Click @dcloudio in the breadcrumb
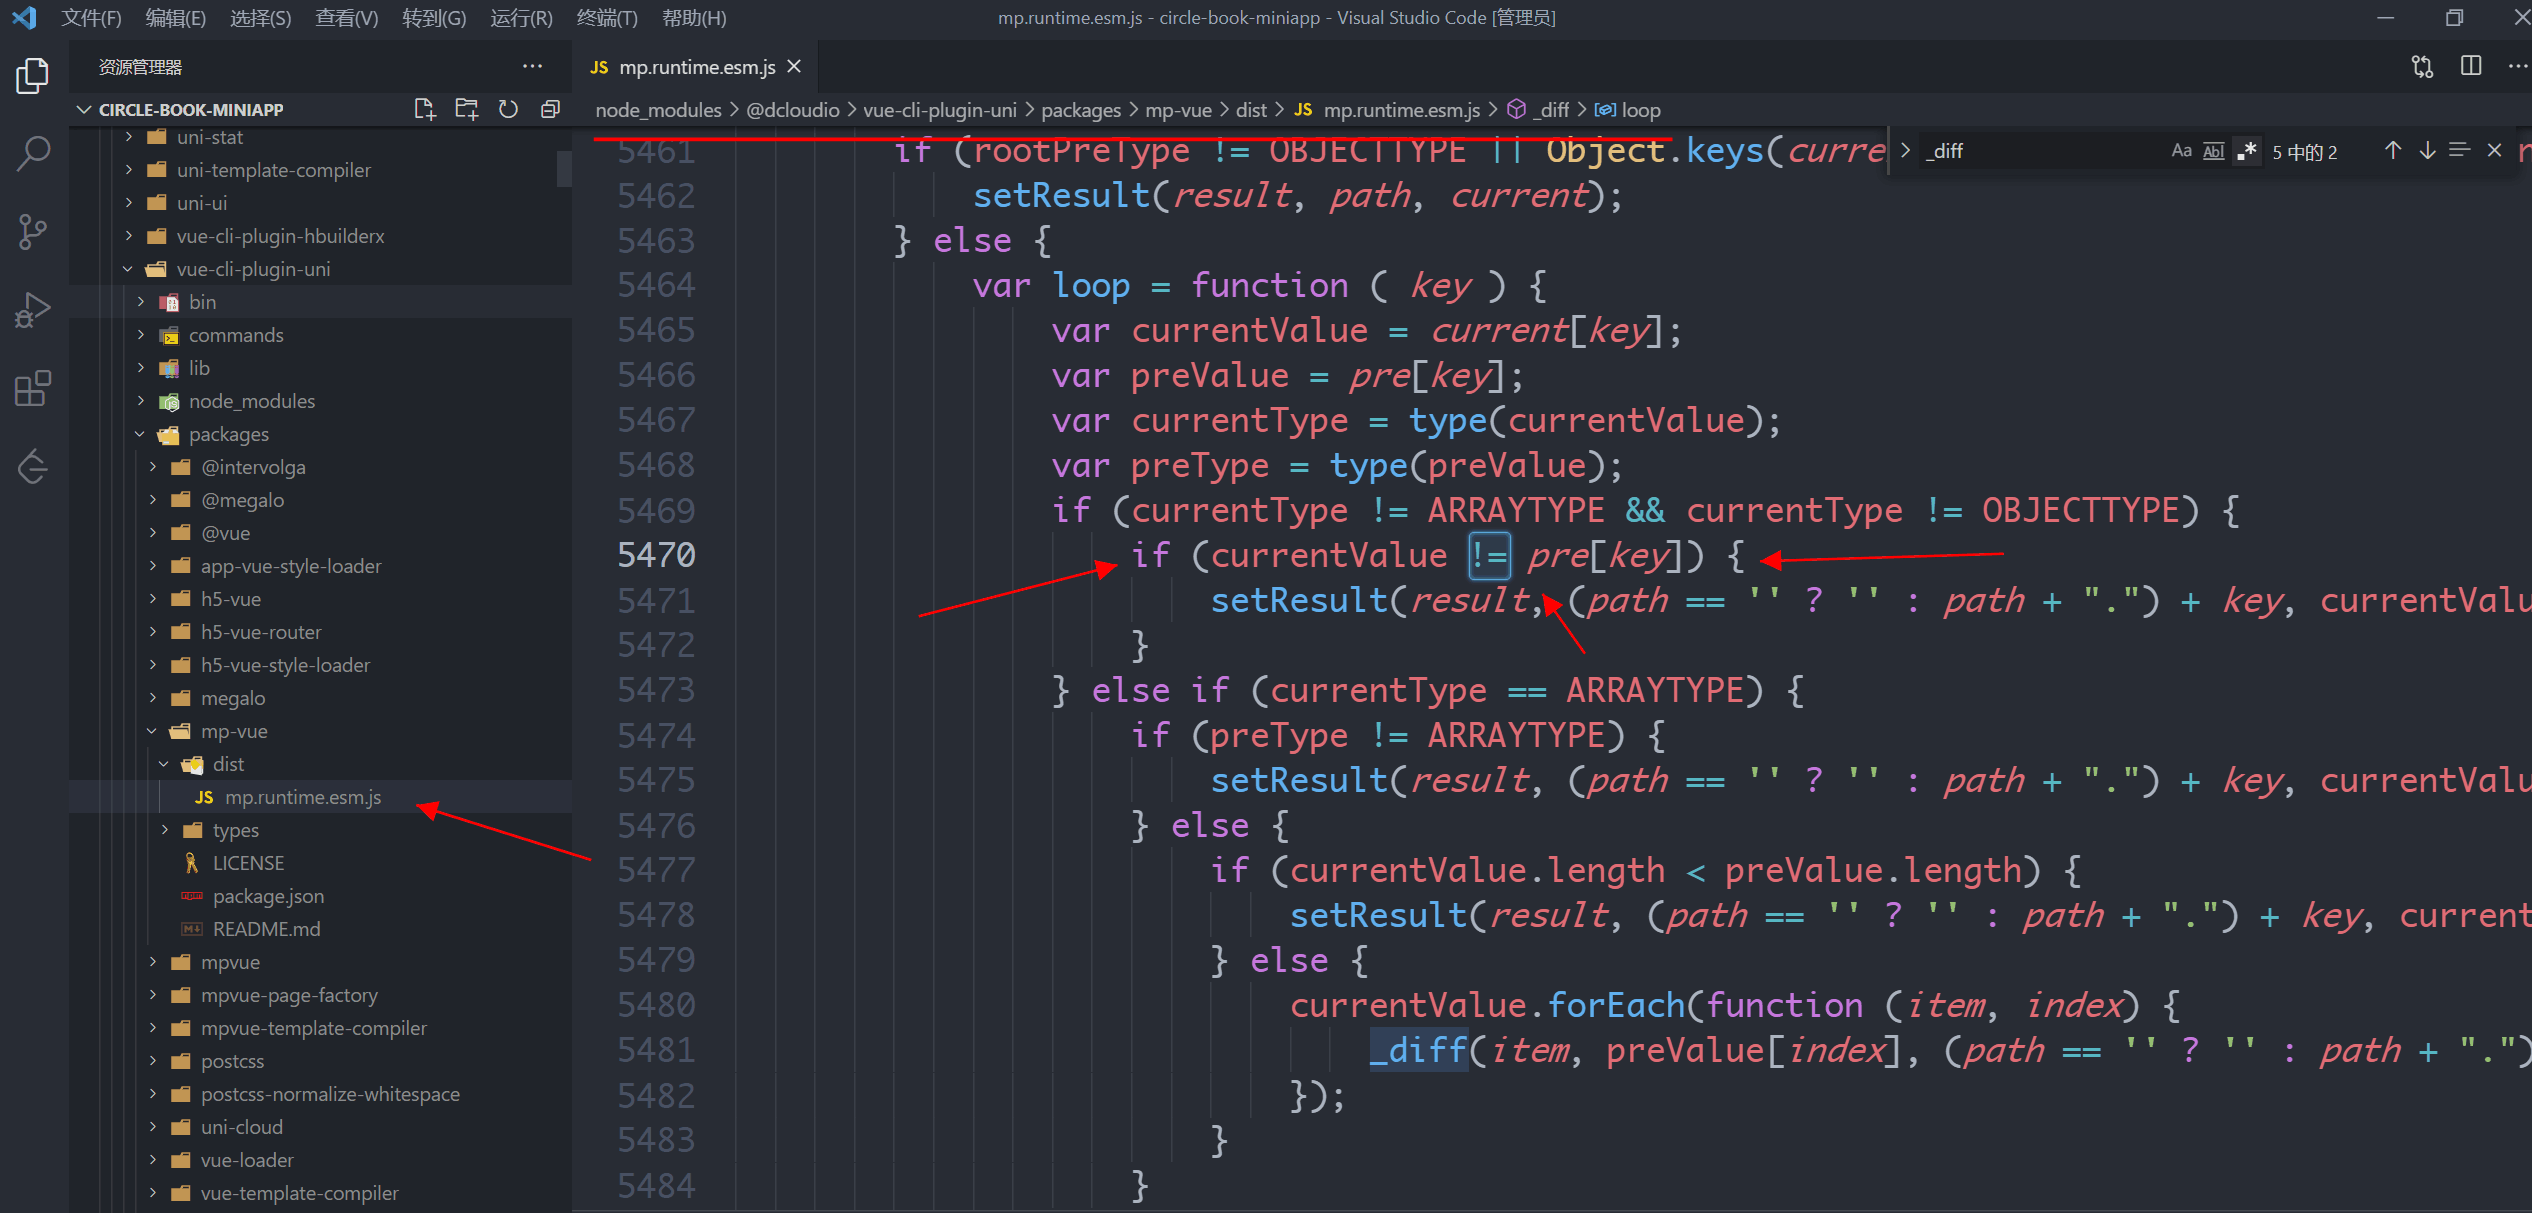The height and width of the screenshot is (1213, 2532). tap(793, 110)
